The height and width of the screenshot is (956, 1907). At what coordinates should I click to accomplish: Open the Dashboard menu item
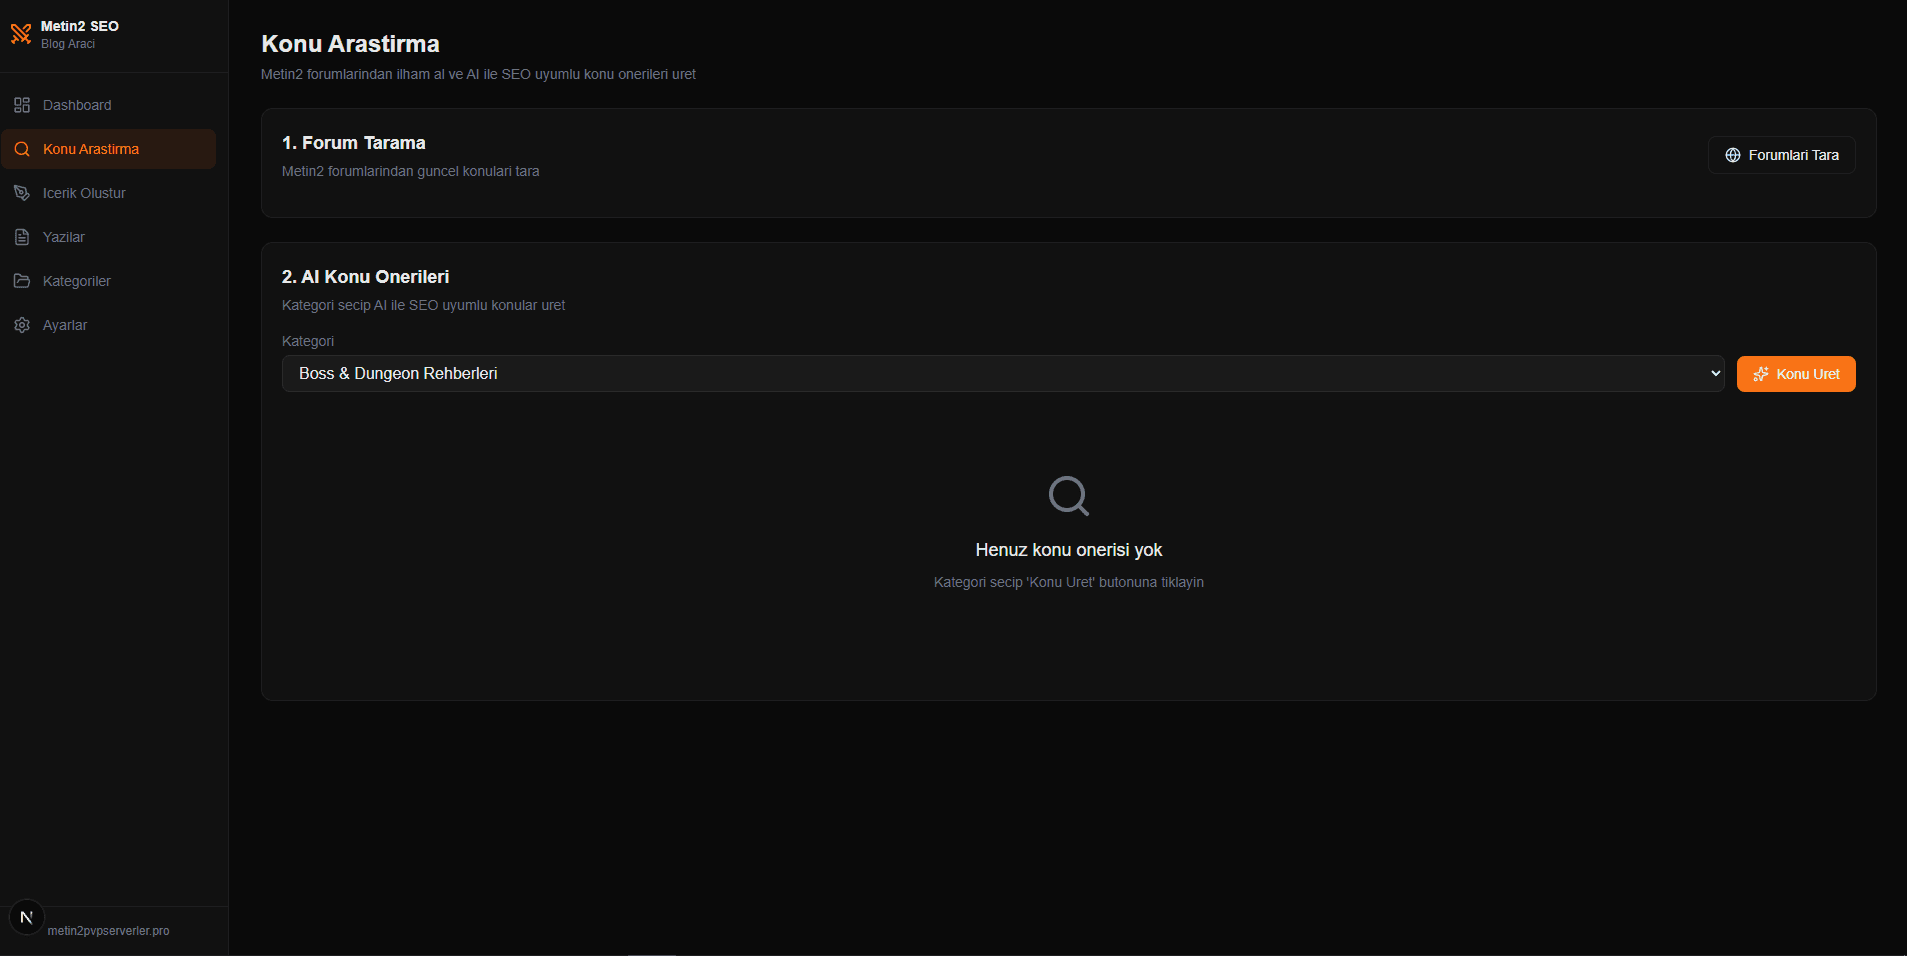77,105
